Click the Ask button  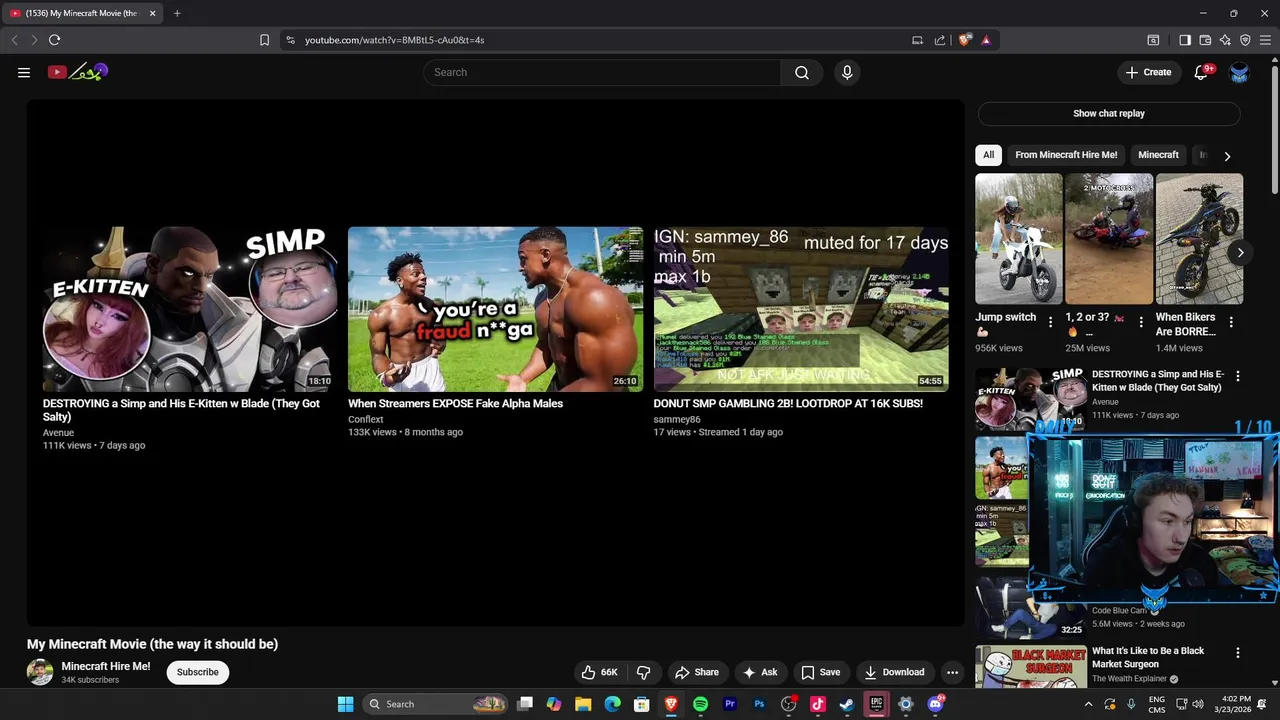(759, 672)
